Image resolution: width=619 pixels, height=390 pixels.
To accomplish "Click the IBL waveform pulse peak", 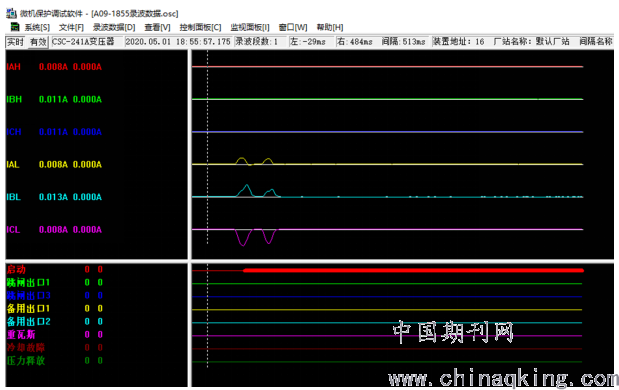I will click(x=246, y=186).
